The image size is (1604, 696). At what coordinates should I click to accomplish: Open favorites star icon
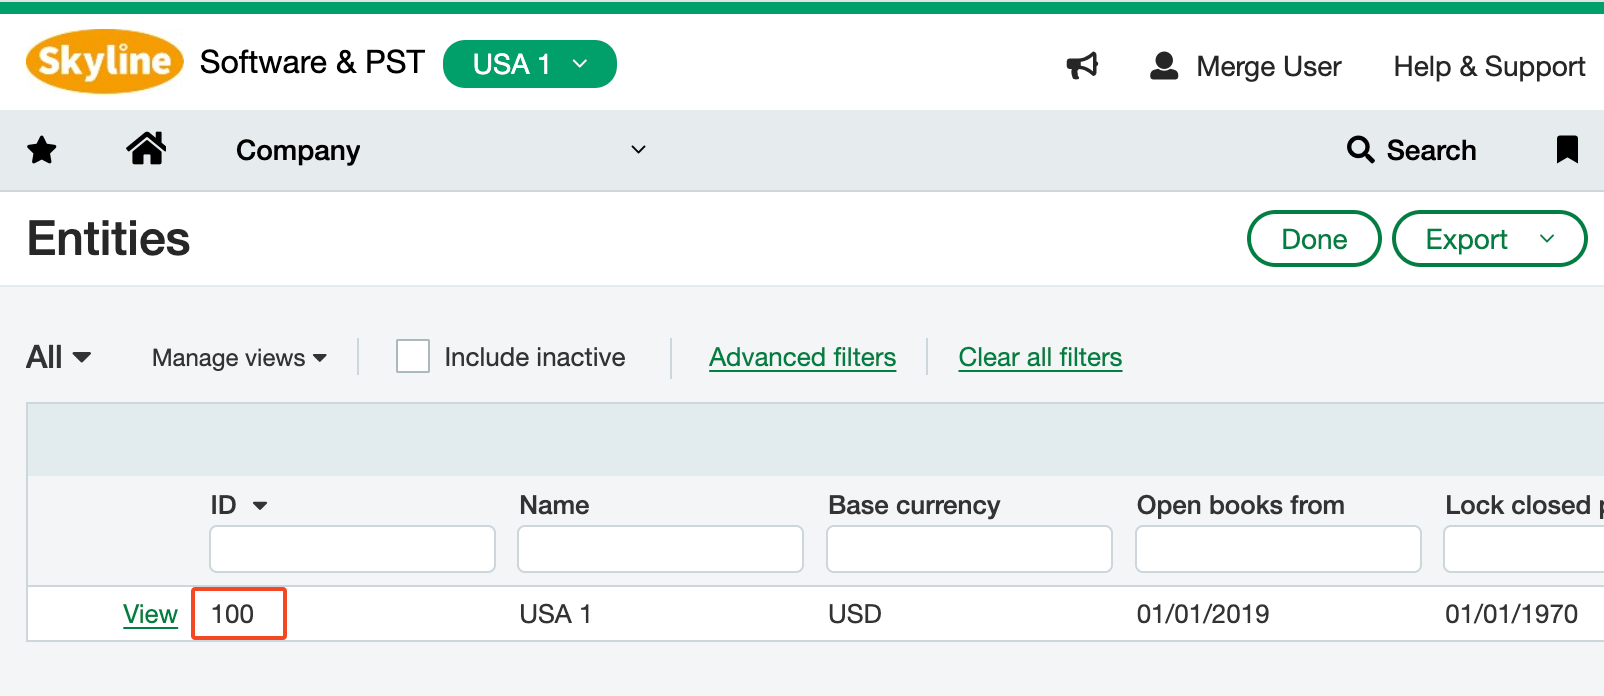pos(42,150)
